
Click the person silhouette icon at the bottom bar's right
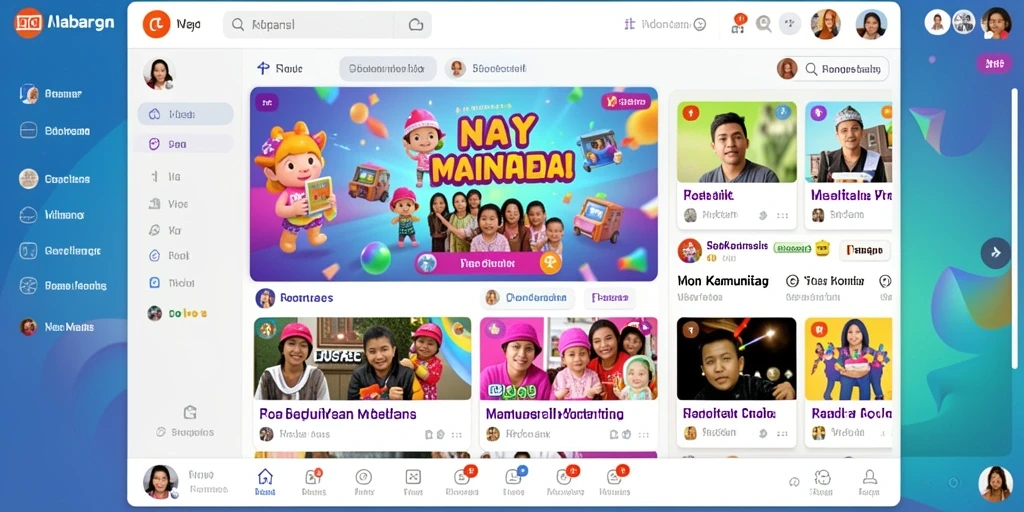click(869, 477)
